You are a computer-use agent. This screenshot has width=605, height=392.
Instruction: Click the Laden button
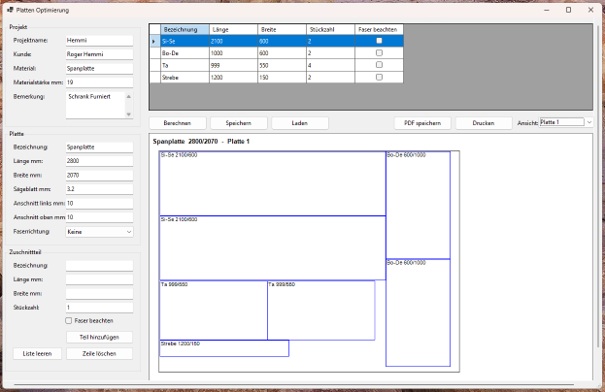point(300,123)
